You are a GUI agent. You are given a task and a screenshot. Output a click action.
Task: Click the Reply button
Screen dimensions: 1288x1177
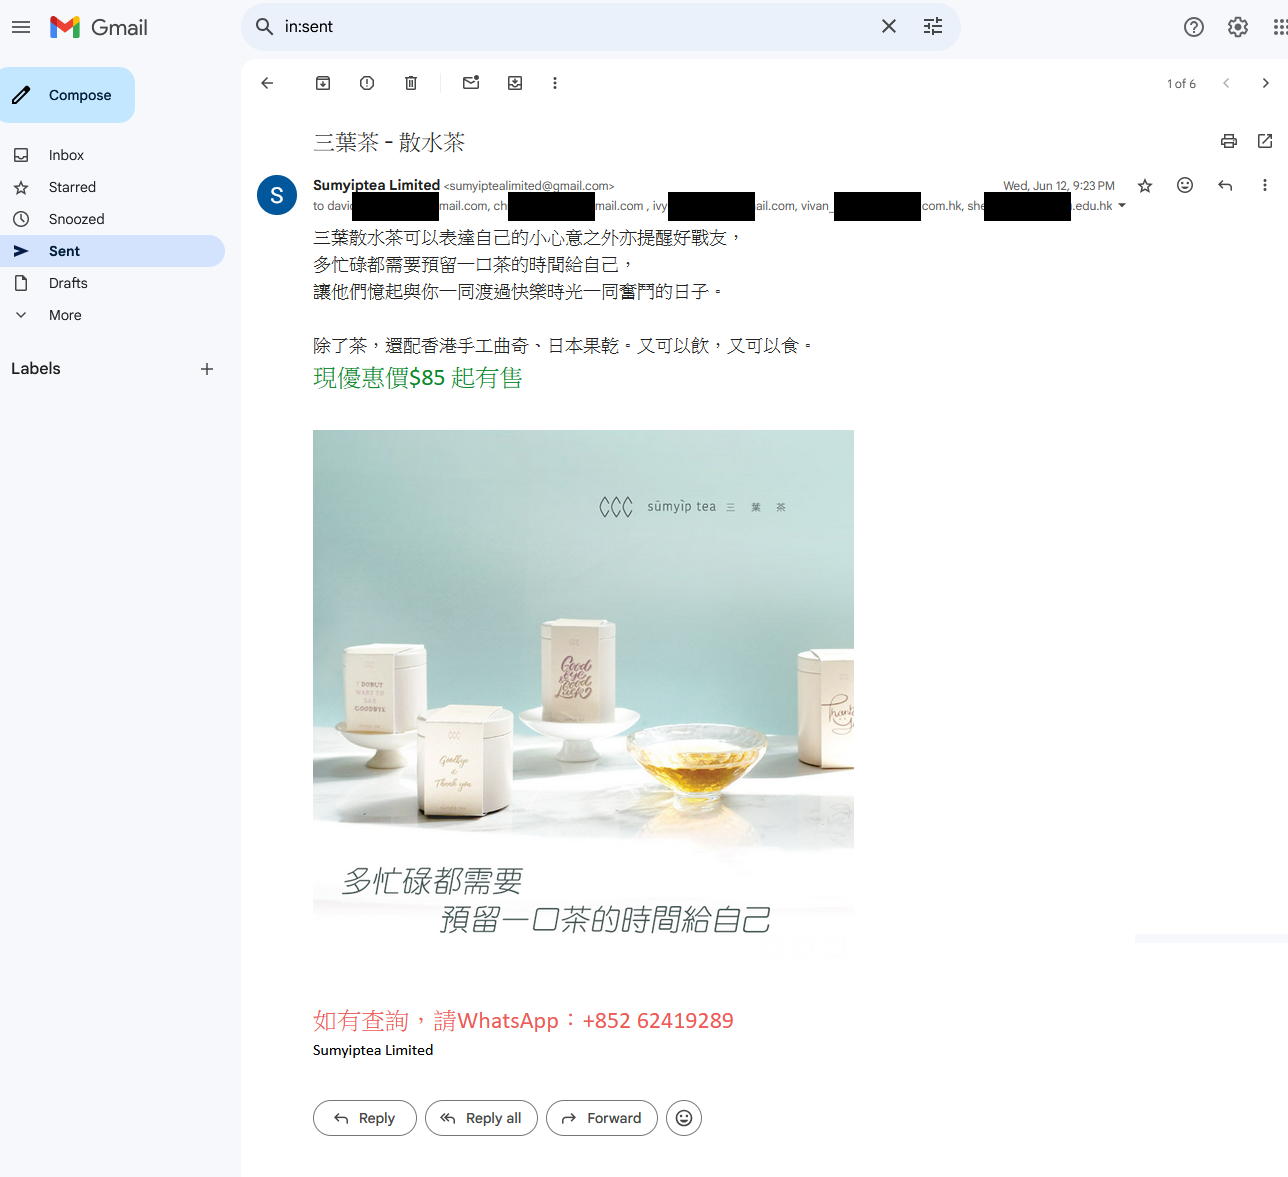click(365, 1118)
